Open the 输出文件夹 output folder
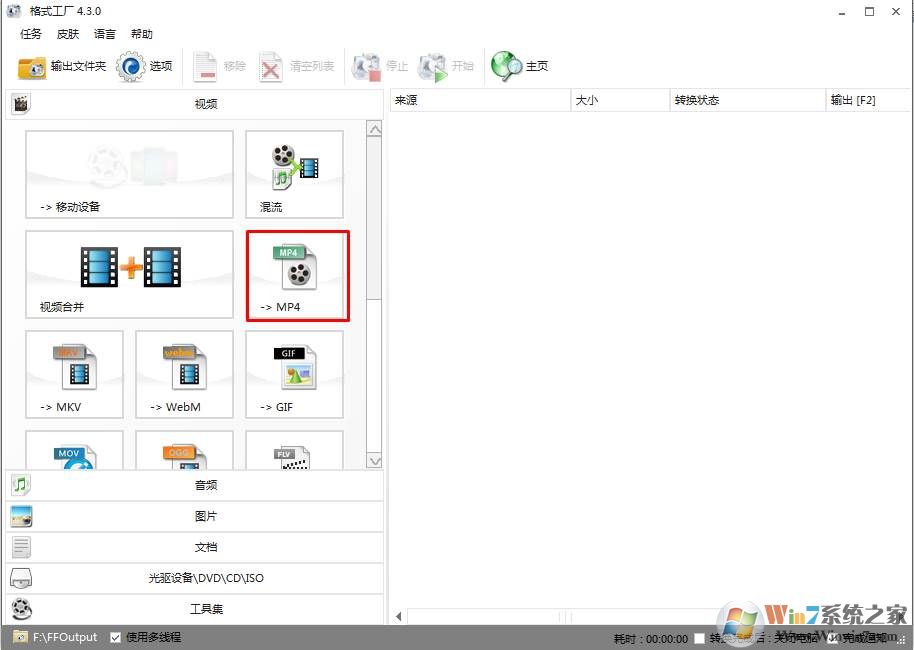Viewport: 914px width, 650px height. coord(62,67)
